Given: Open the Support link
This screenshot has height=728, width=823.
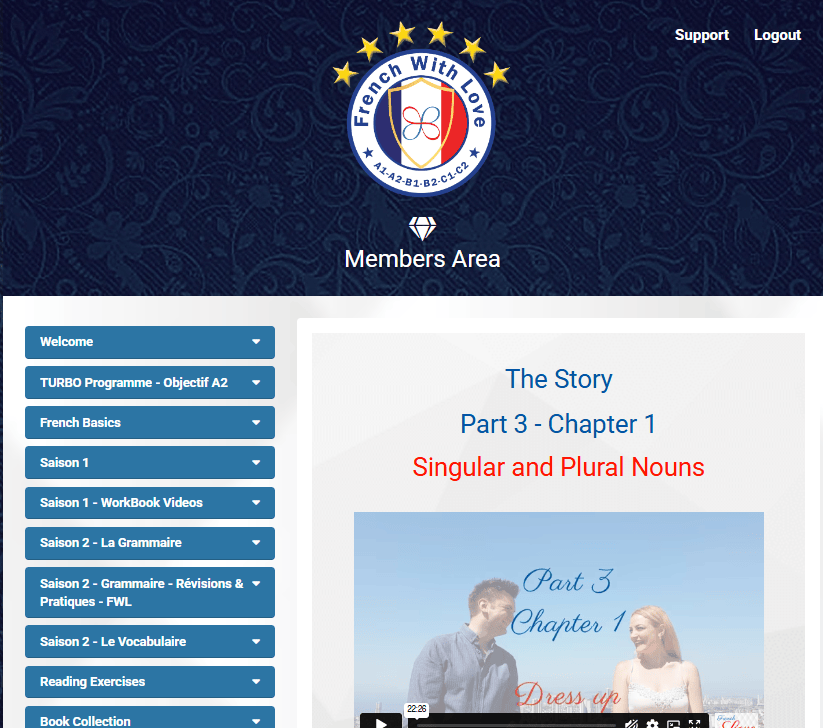Looking at the screenshot, I should pyautogui.click(x=702, y=35).
